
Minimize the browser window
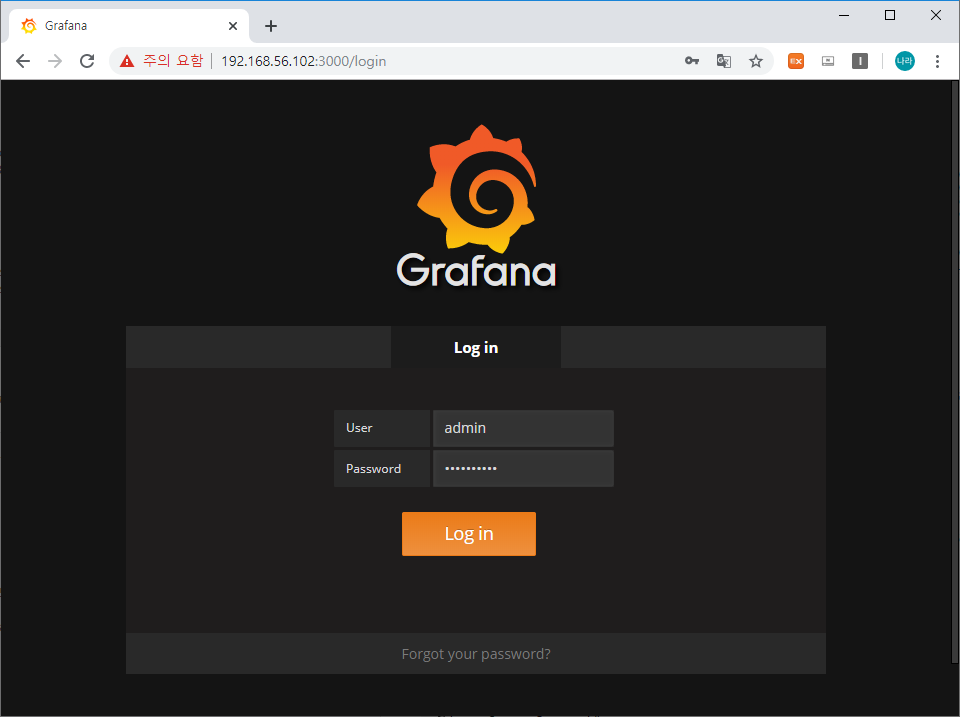click(844, 15)
